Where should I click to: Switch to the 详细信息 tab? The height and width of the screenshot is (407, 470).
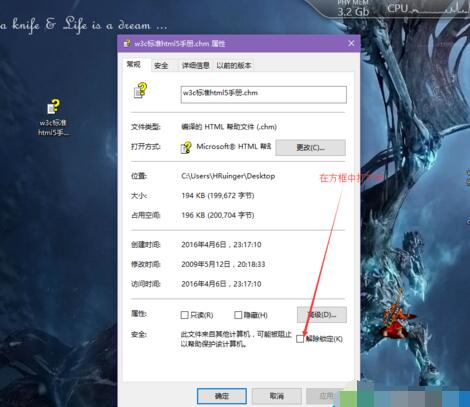(195, 66)
